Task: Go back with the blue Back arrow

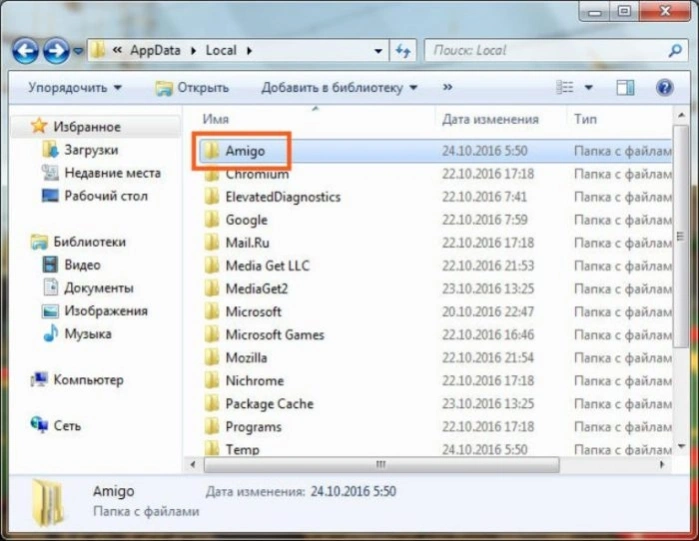Action: tap(25, 51)
